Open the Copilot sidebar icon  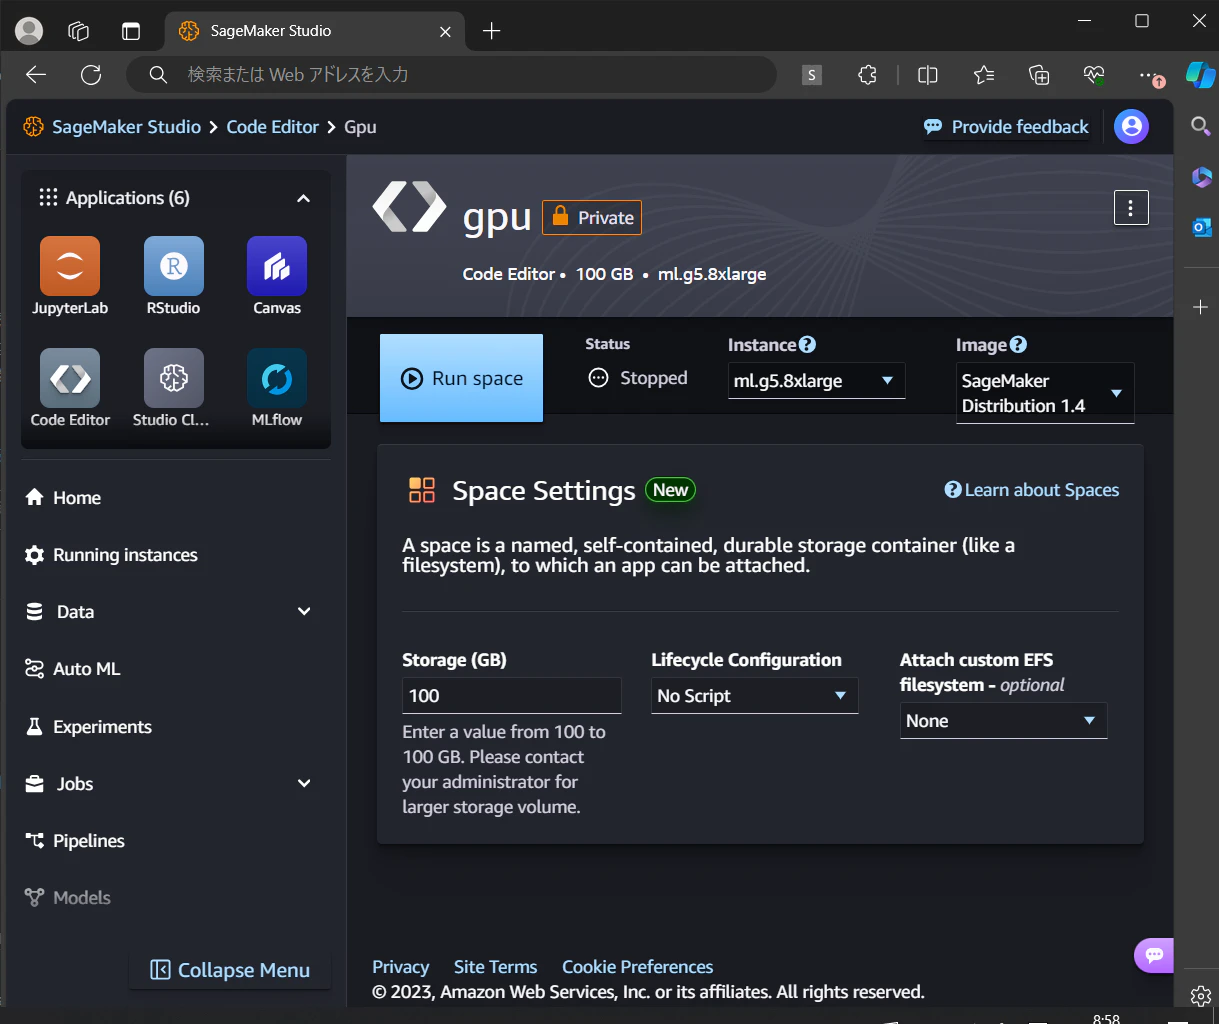point(1200,75)
